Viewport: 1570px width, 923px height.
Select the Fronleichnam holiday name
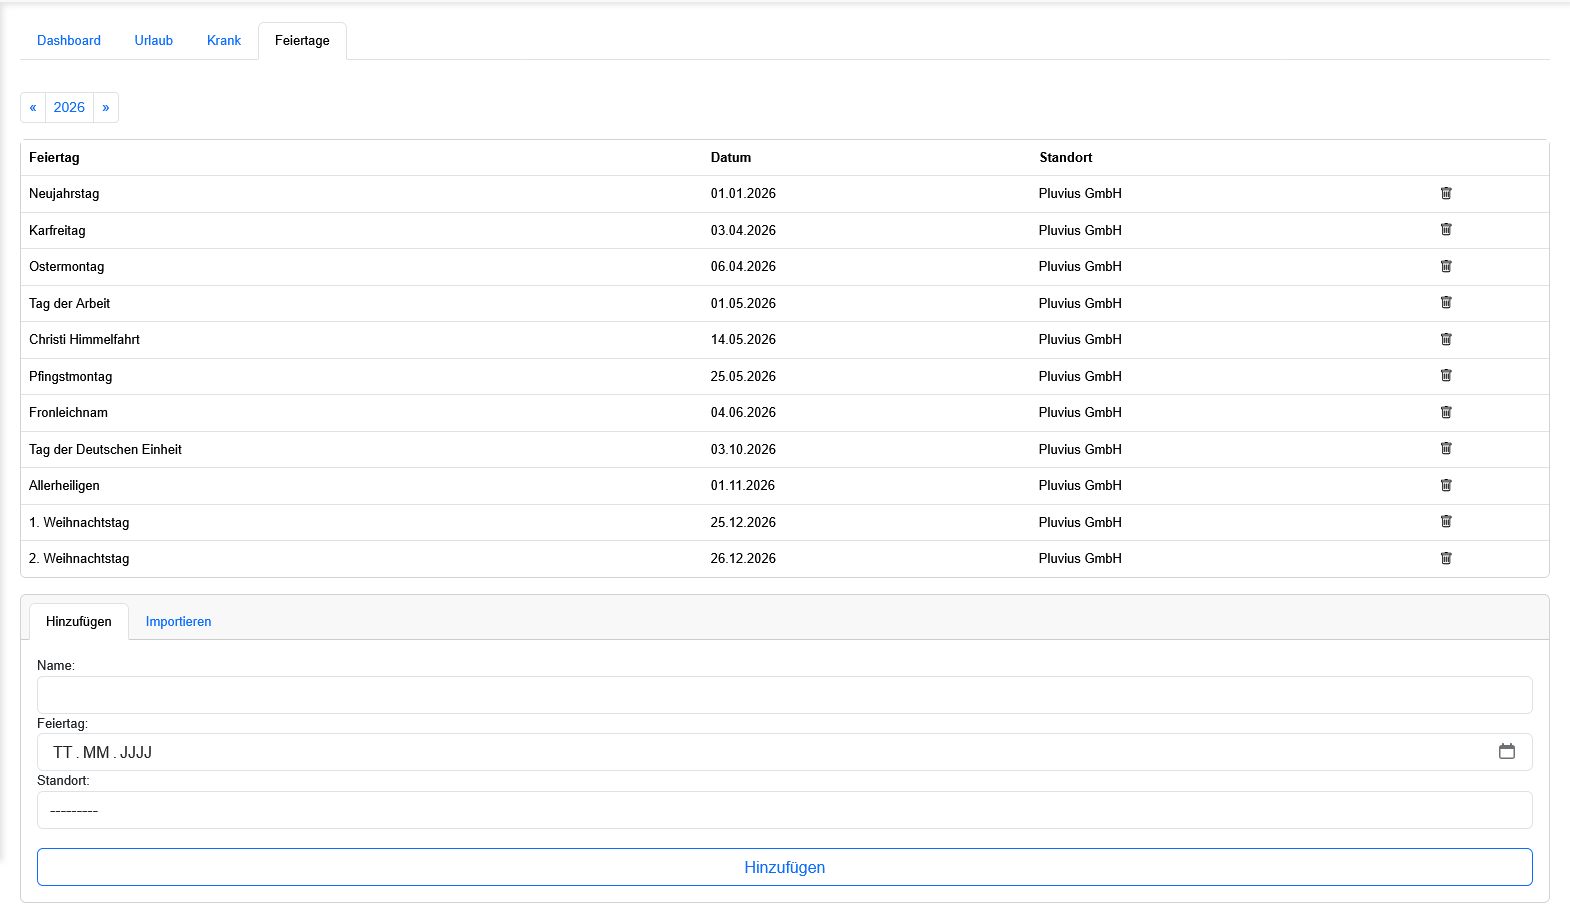click(x=69, y=412)
